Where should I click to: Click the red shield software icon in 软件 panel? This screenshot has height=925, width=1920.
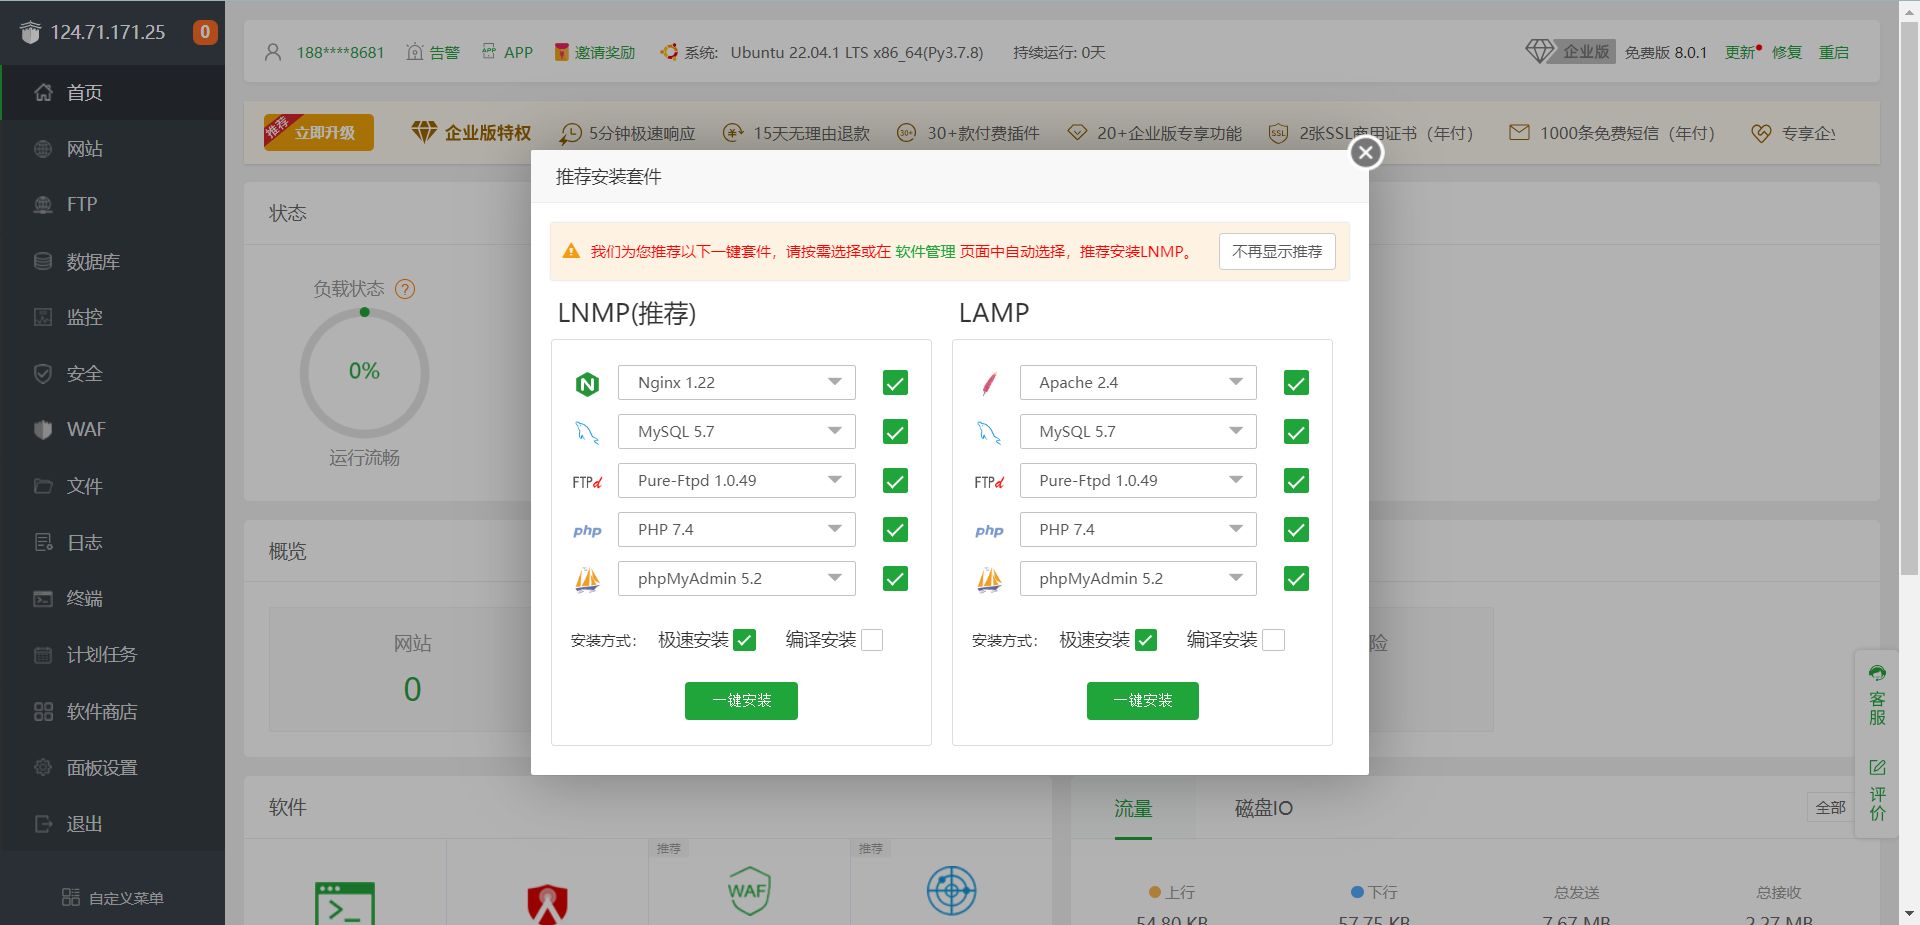pyautogui.click(x=547, y=903)
